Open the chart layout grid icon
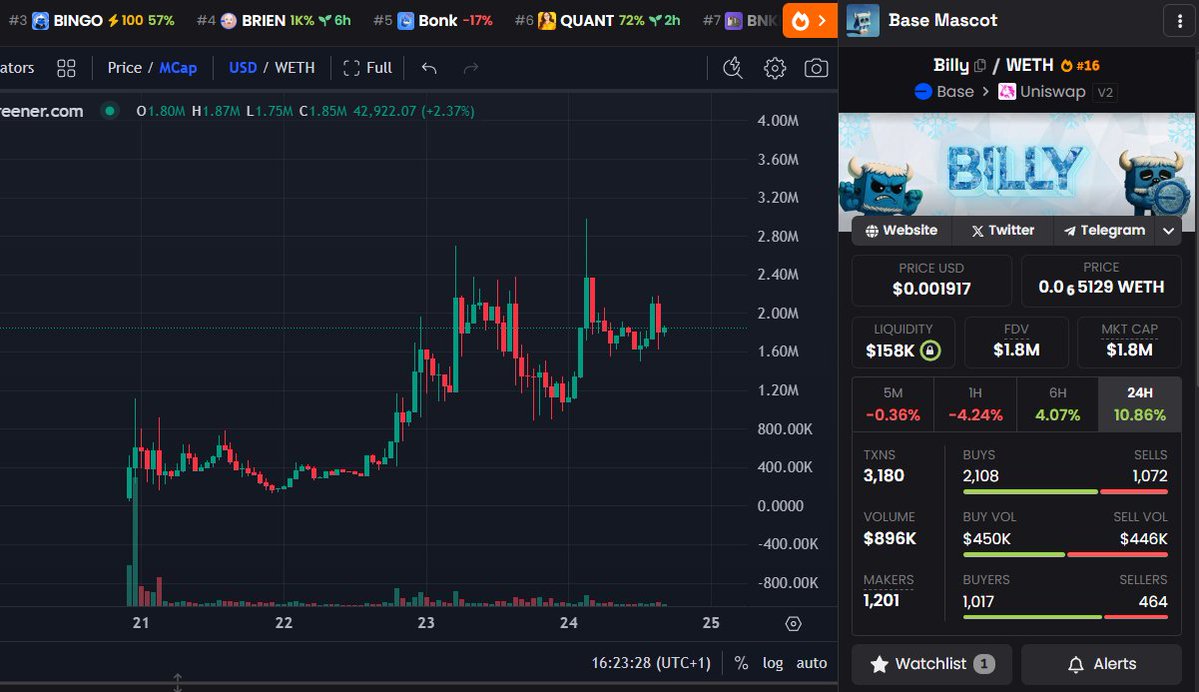The width and height of the screenshot is (1199, 692). (x=67, y=68)
